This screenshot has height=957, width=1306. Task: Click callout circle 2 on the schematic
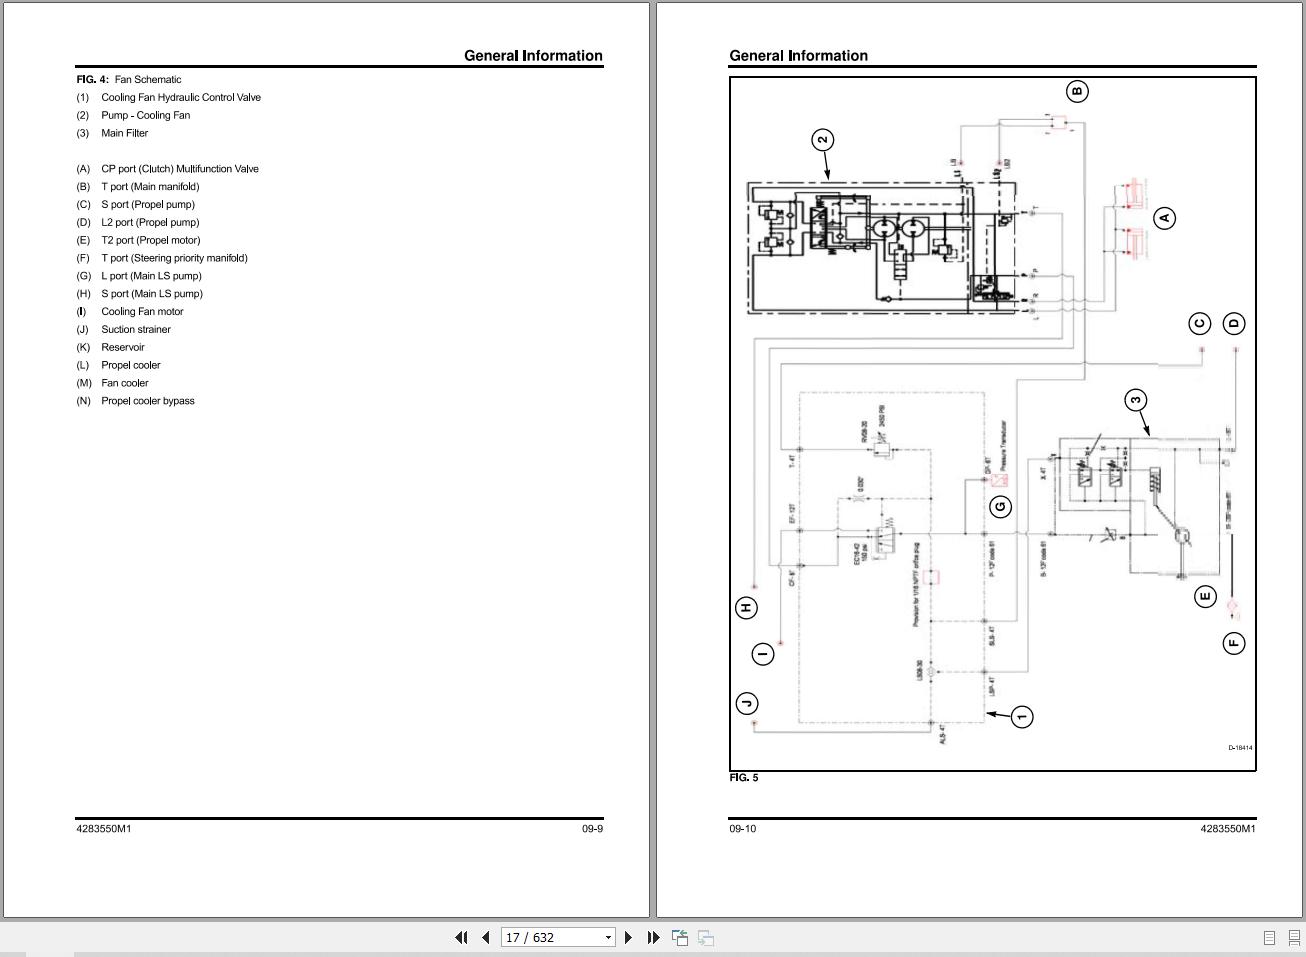pyautogui.click(x=822, y=140)
